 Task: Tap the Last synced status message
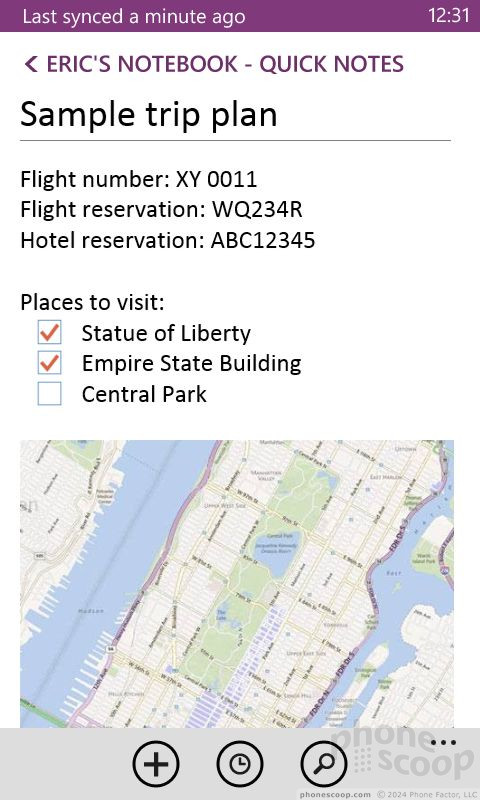(134, 16)
